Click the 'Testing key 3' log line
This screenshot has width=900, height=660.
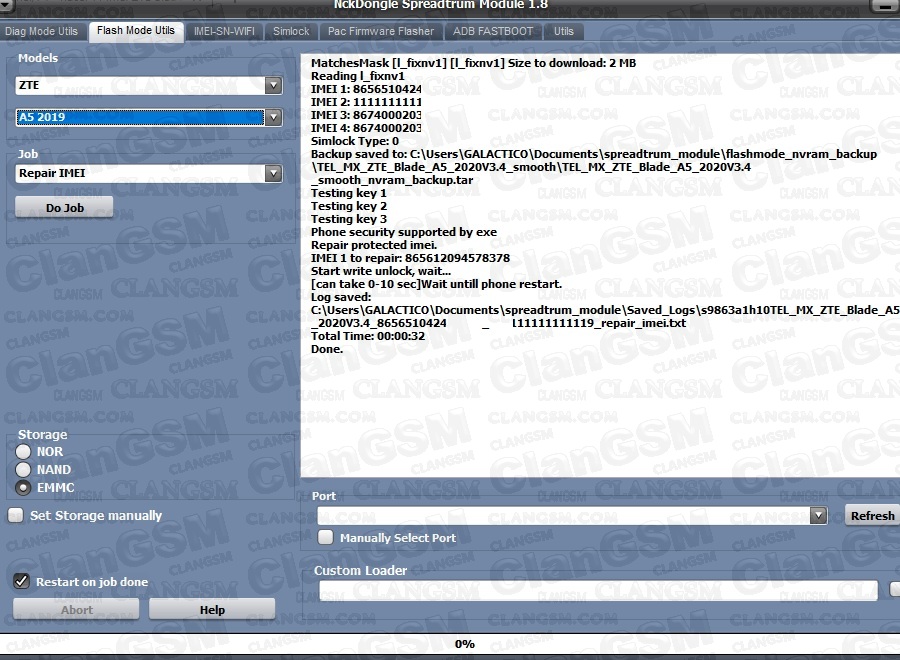(349, 219)
